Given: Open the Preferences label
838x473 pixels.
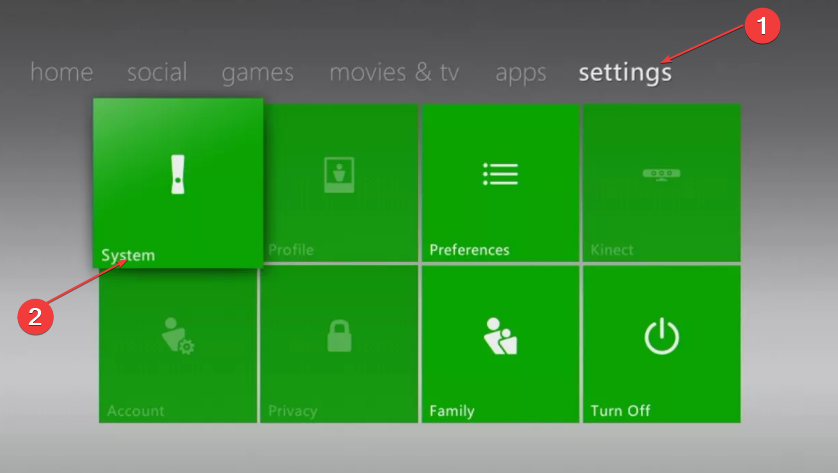Looking at the screenshot, I should (x=469, y=250).
